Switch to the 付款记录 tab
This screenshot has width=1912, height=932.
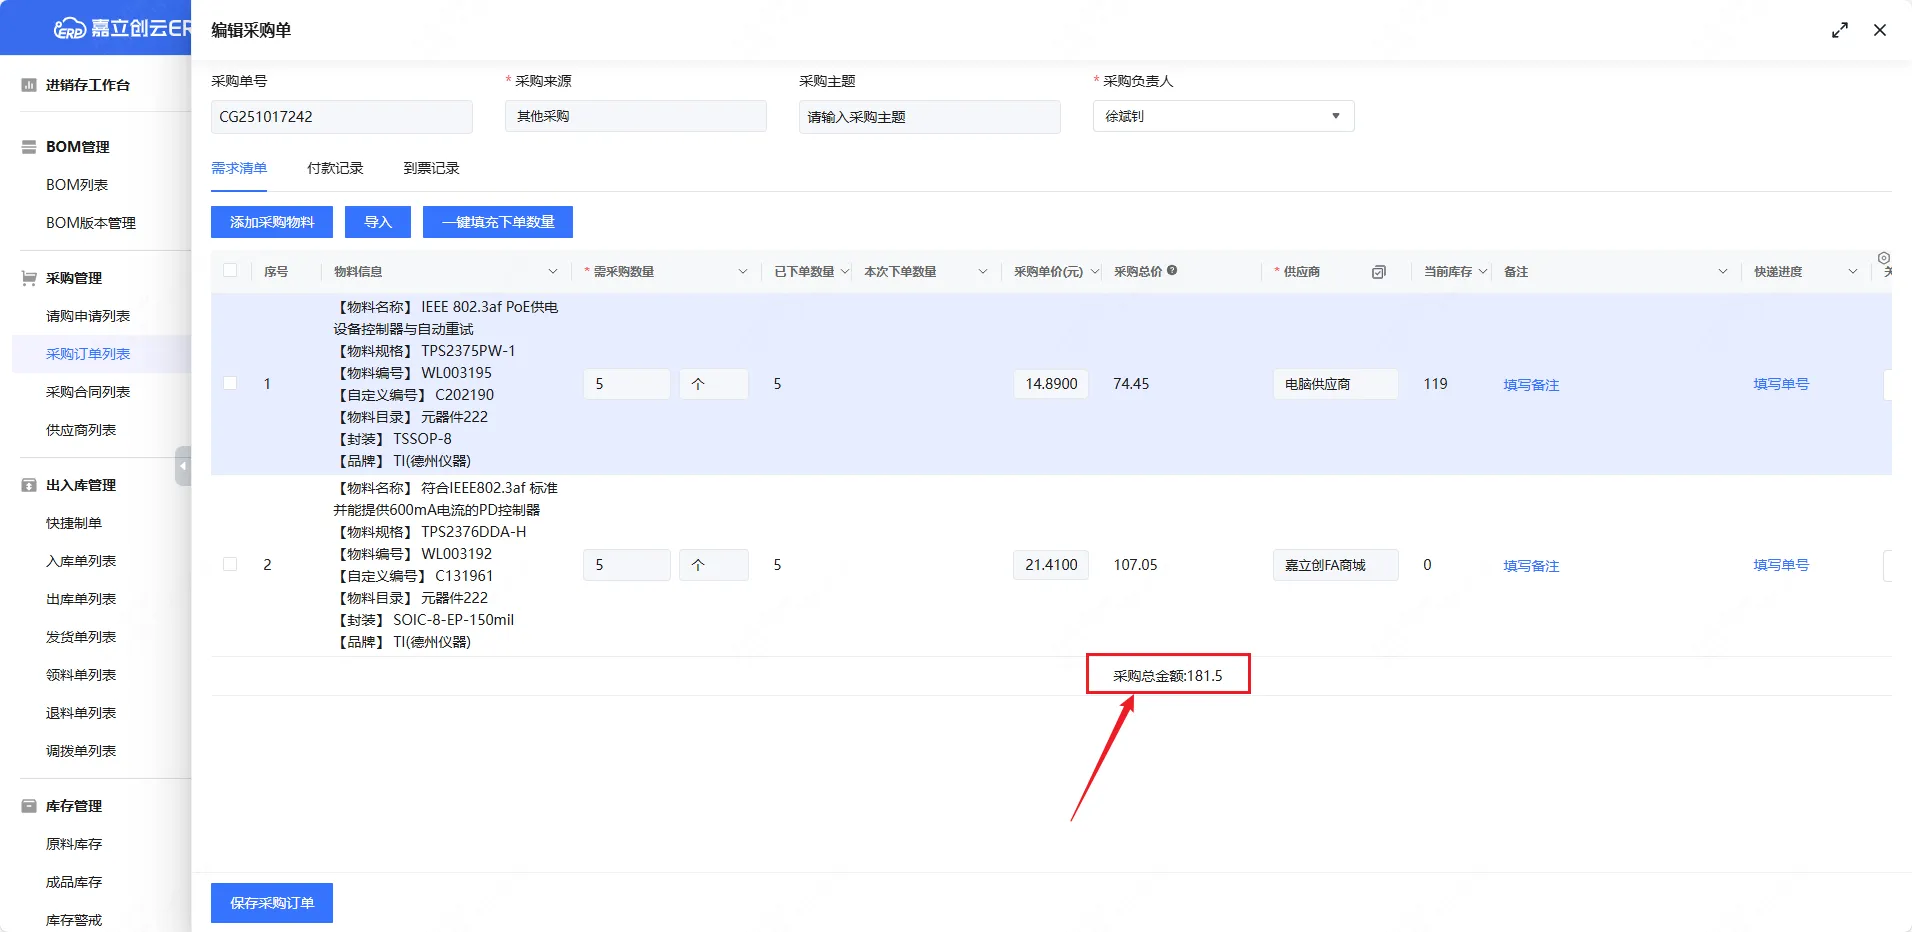[x=335, y=168]
